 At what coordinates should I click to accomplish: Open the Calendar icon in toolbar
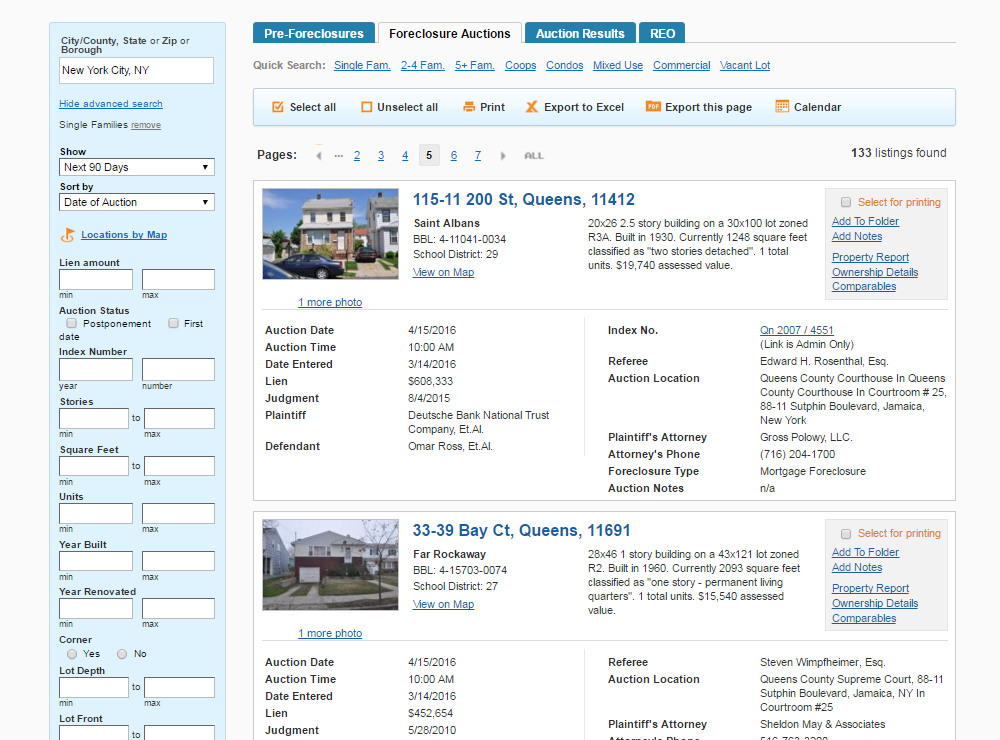(782, 107)
